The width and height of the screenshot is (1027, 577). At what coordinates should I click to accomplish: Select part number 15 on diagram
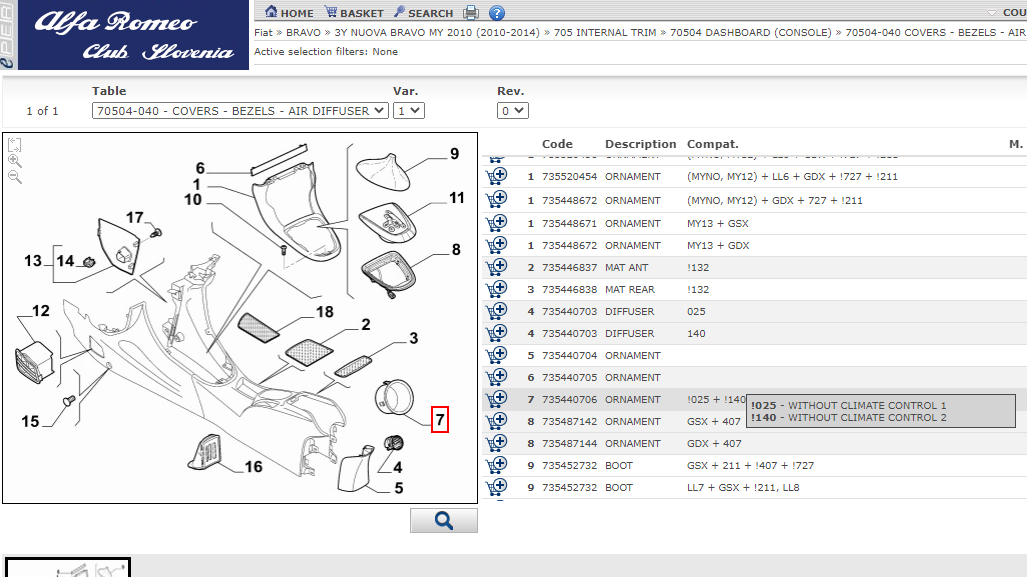(30, 421)
